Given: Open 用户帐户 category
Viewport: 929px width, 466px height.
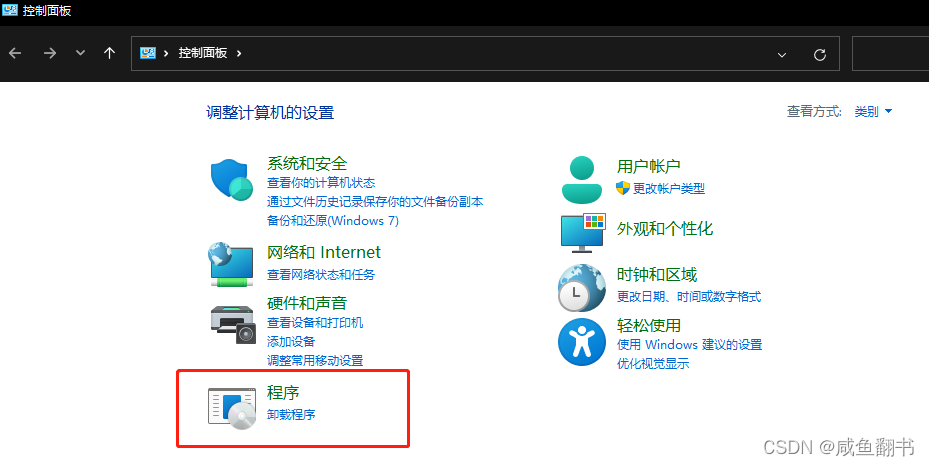Looking at the screenshot, I should point(649,166).
